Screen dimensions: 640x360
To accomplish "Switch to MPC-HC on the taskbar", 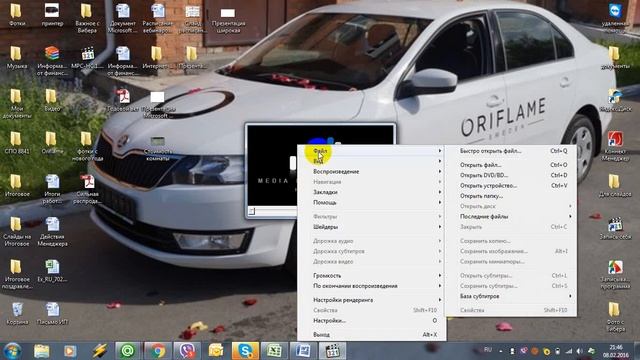I will coord(332,351).
